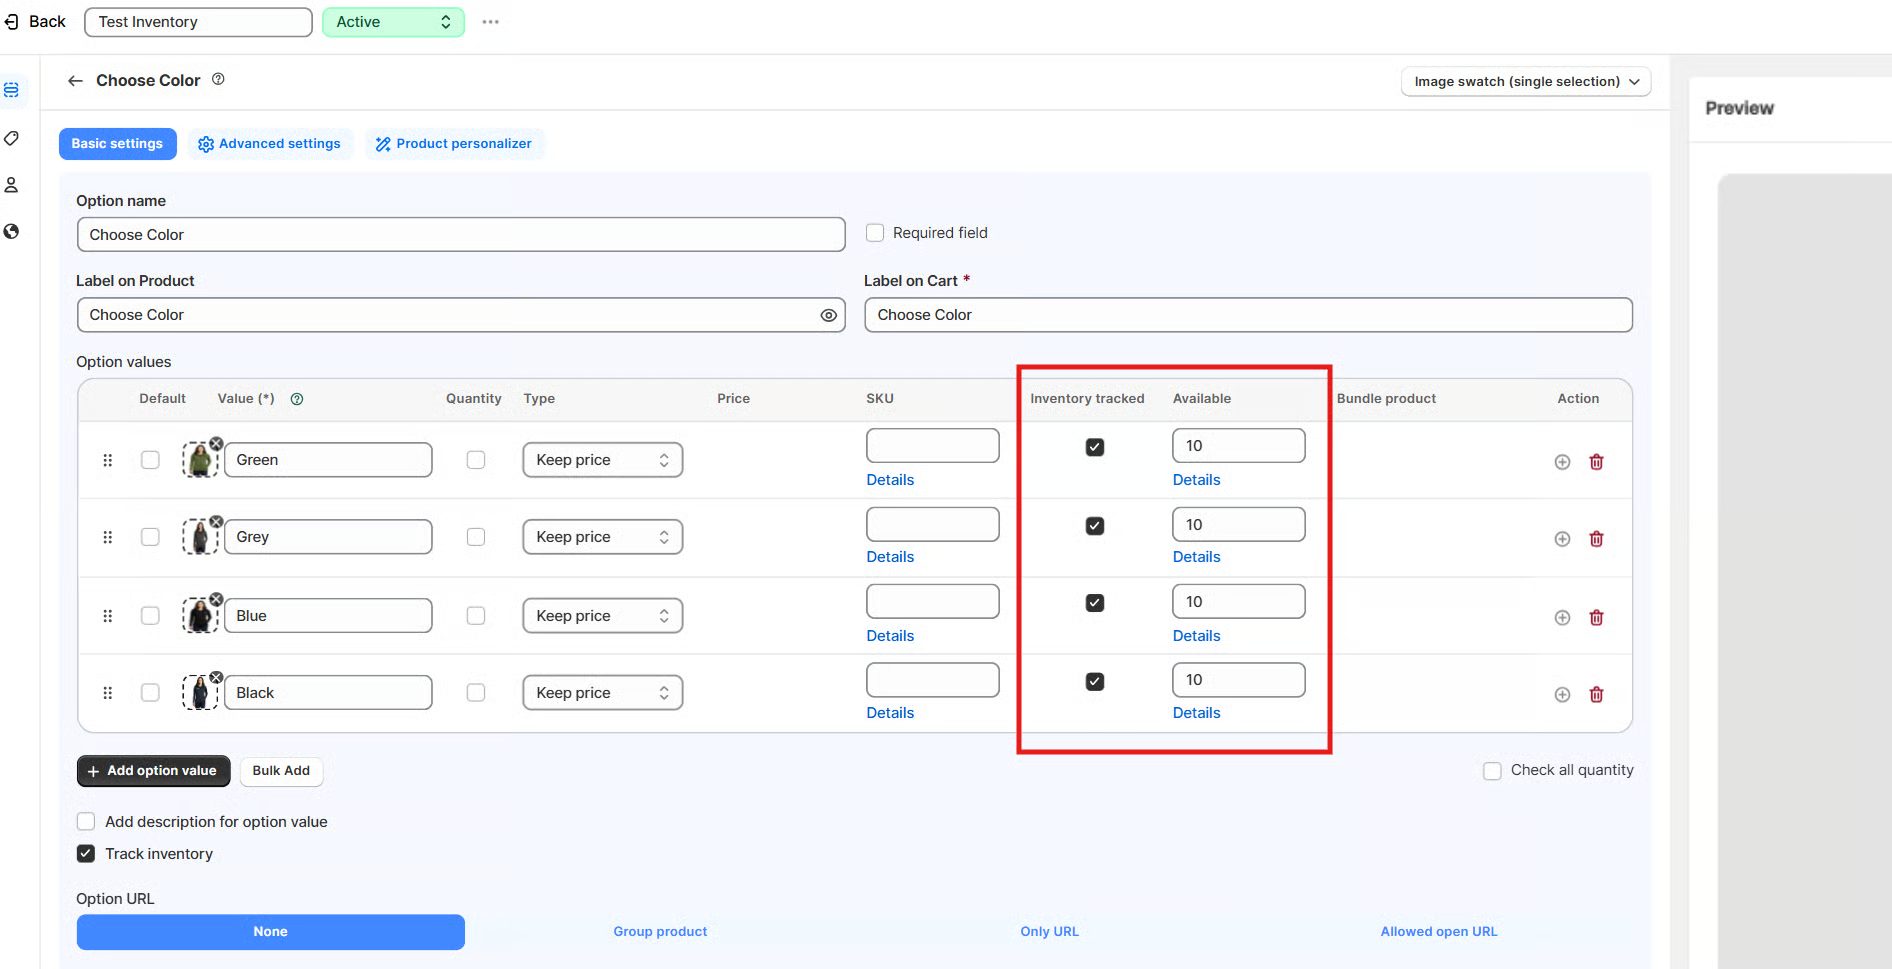1892x969 pixels.
Task: Open the Active status dropdown
Action: [393, 22]
